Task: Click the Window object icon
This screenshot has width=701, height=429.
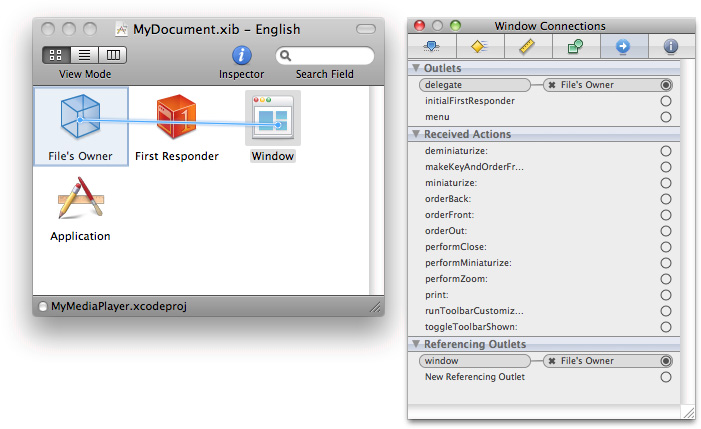Action: click(272, 118)
